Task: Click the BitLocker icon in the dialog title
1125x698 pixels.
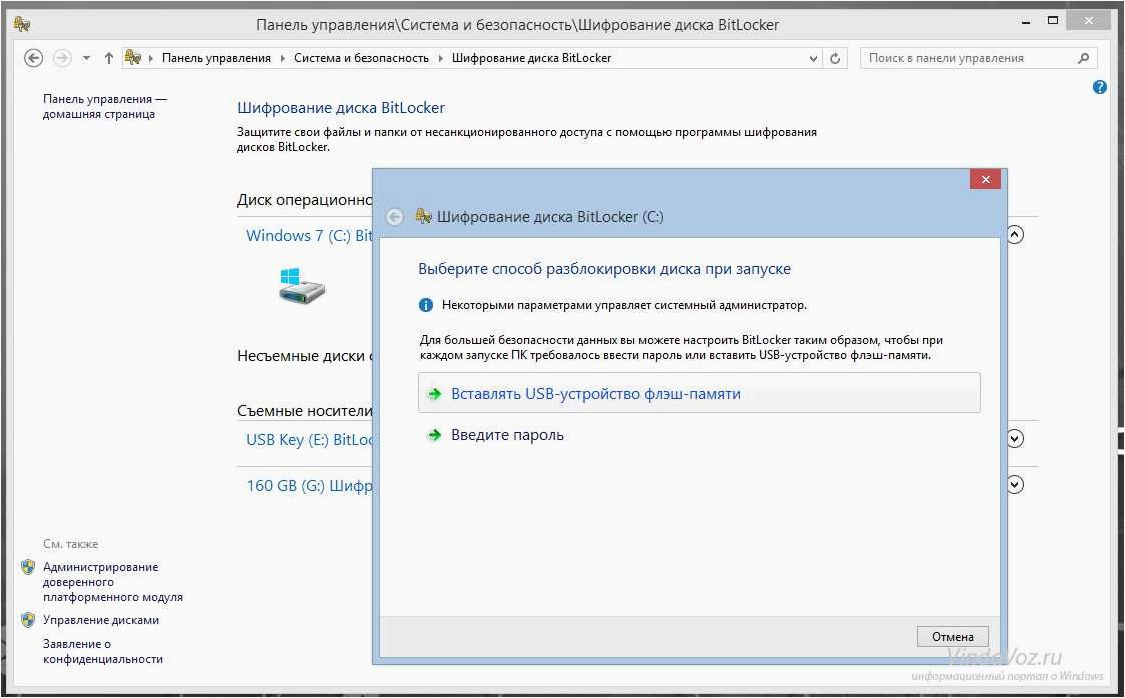Action: coord(423,216)
